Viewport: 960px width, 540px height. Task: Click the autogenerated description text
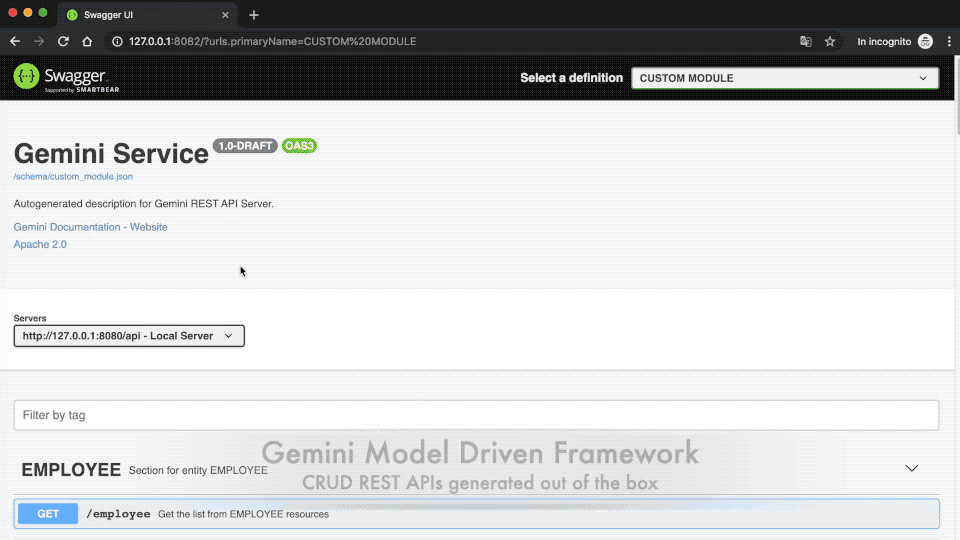[x=143, y=204]
